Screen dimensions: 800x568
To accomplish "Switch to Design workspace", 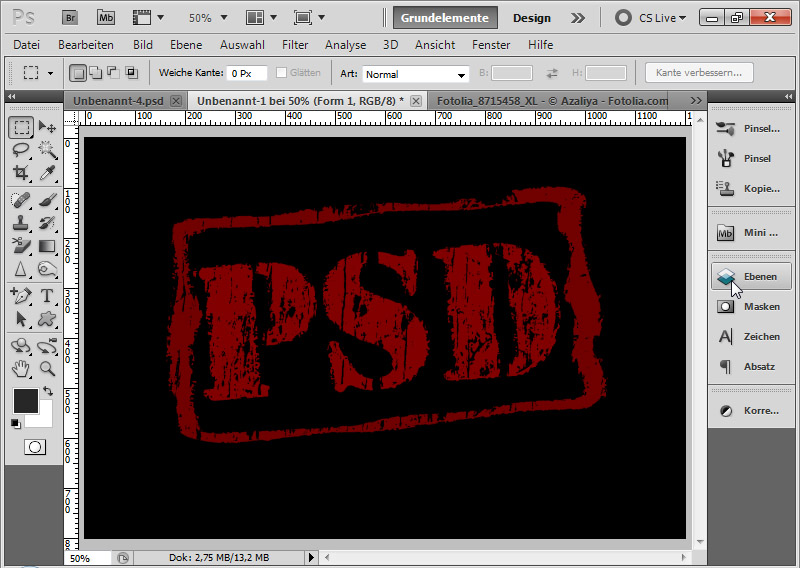I will pyautogui.click(x=532, y=18).
